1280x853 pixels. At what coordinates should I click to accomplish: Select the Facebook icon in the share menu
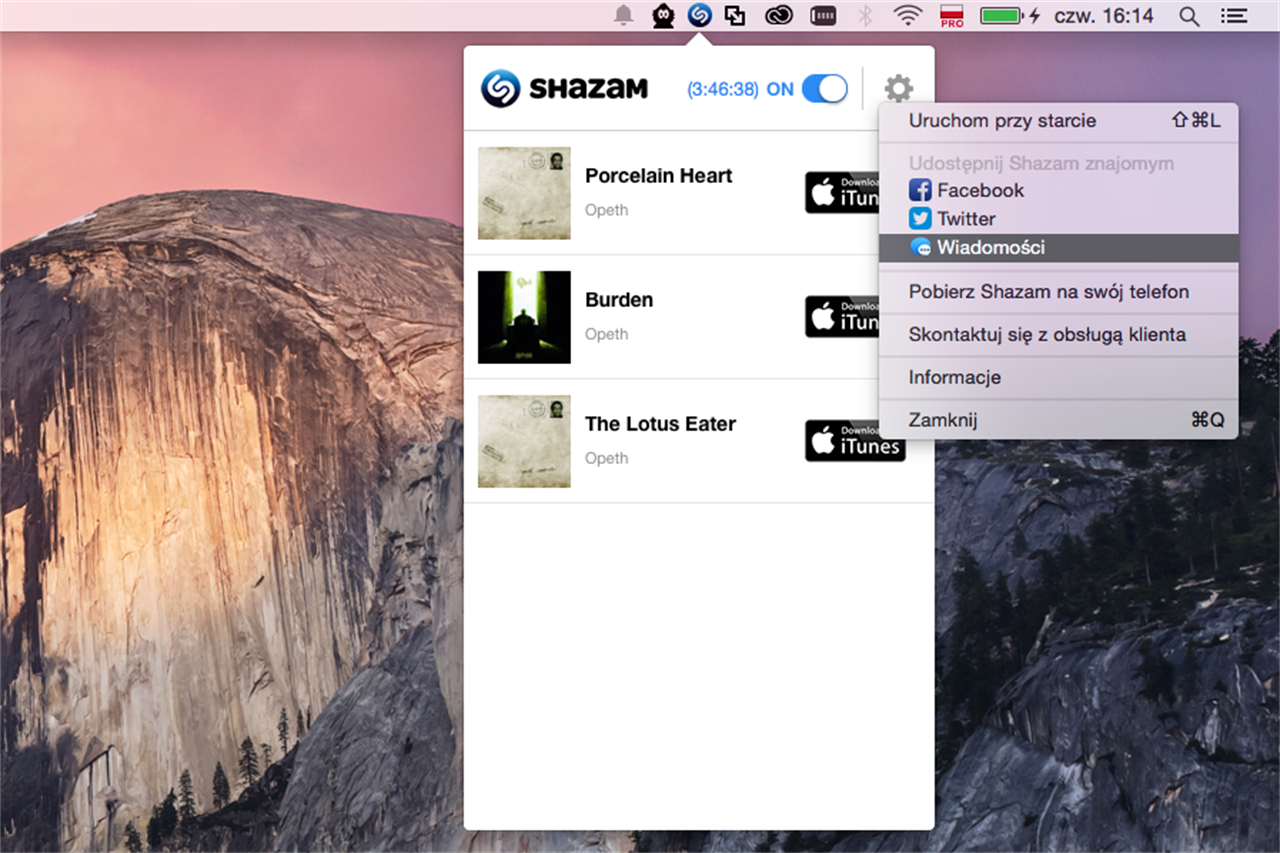pyautogui.click(x=919, y=189)
